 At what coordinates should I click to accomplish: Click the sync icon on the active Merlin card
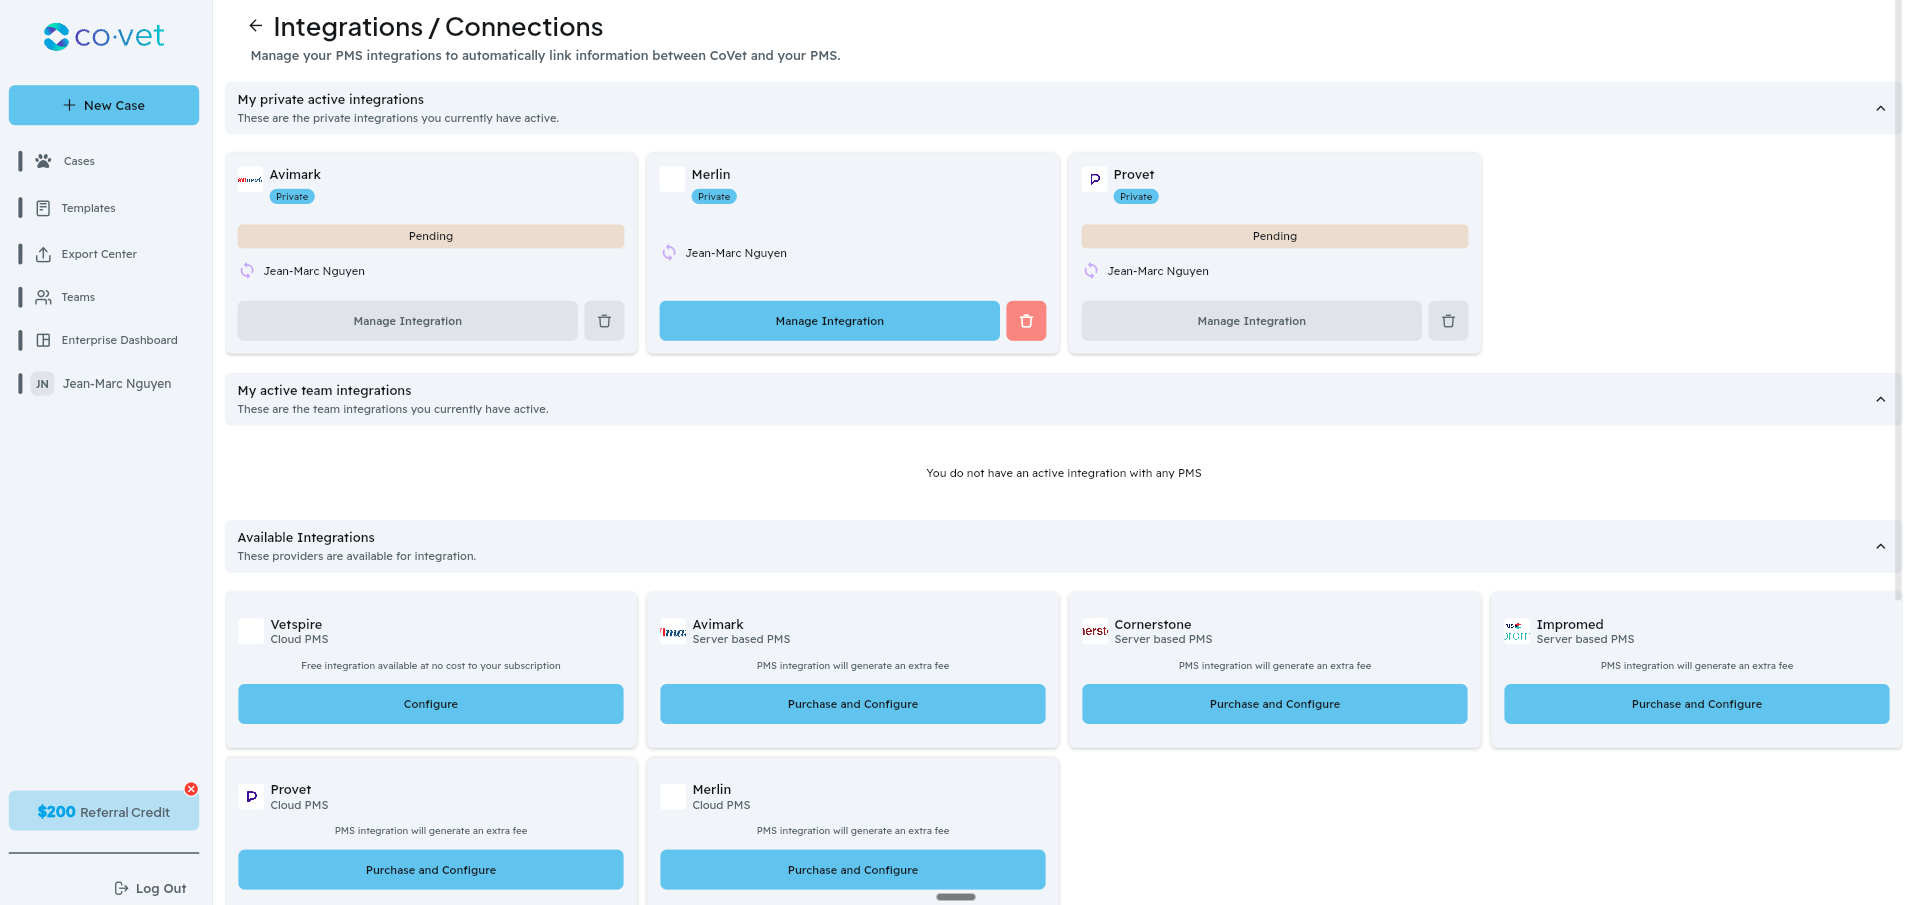669,253
